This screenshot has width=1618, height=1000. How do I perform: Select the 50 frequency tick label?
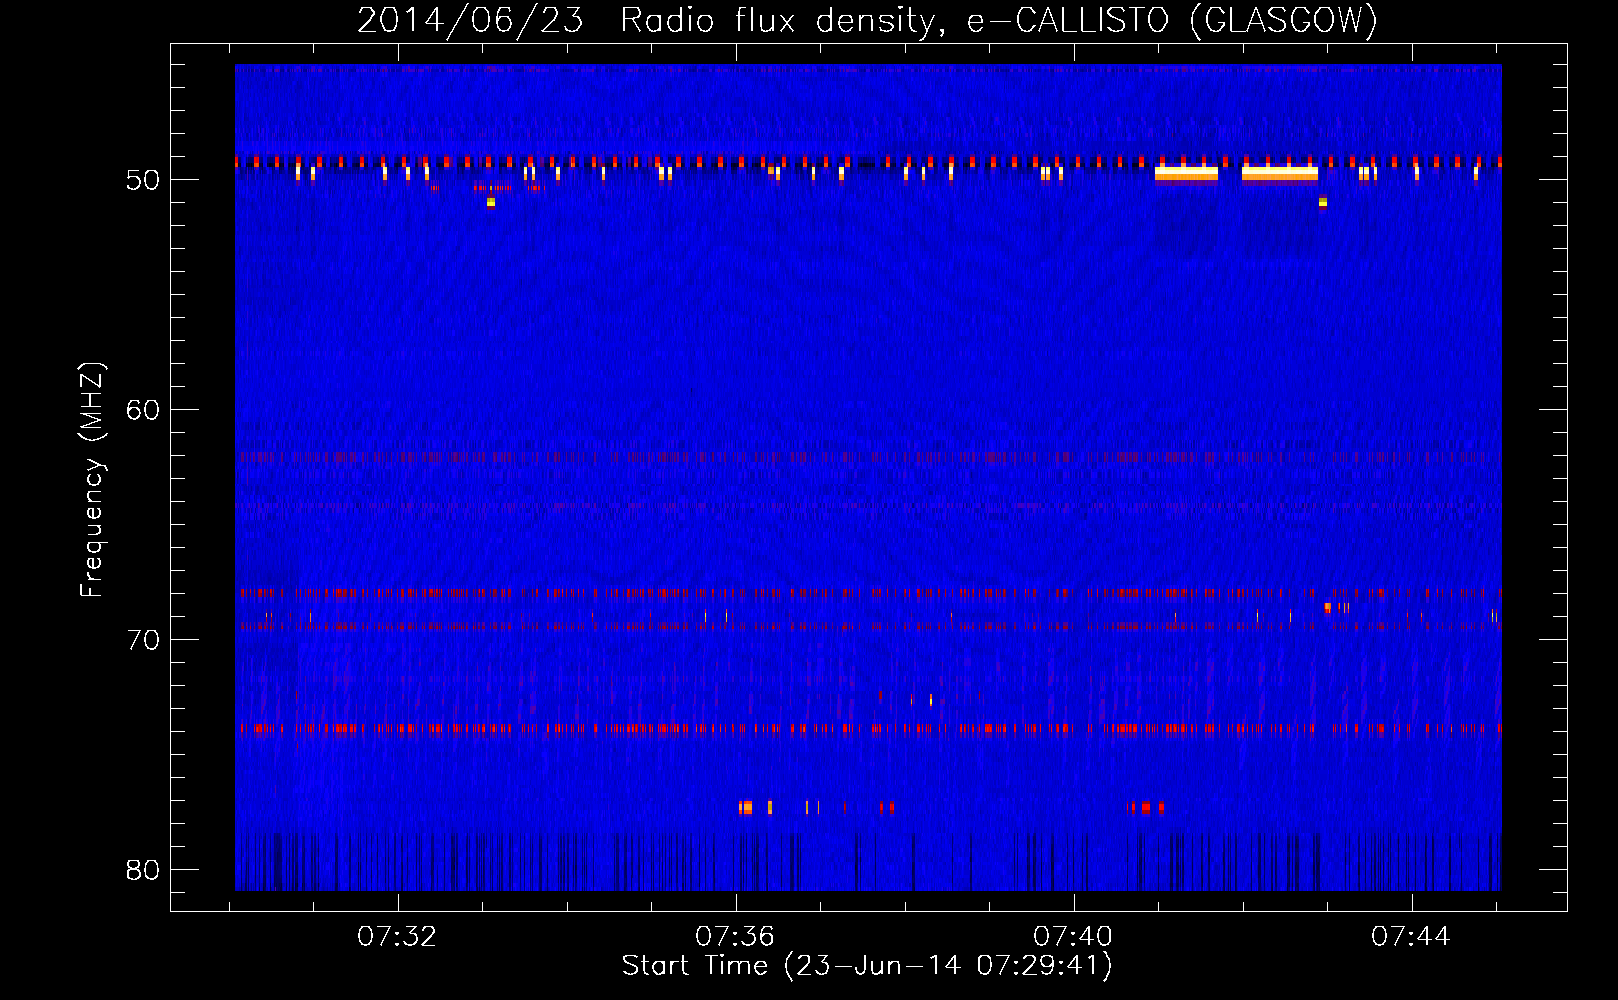(143, 180)
